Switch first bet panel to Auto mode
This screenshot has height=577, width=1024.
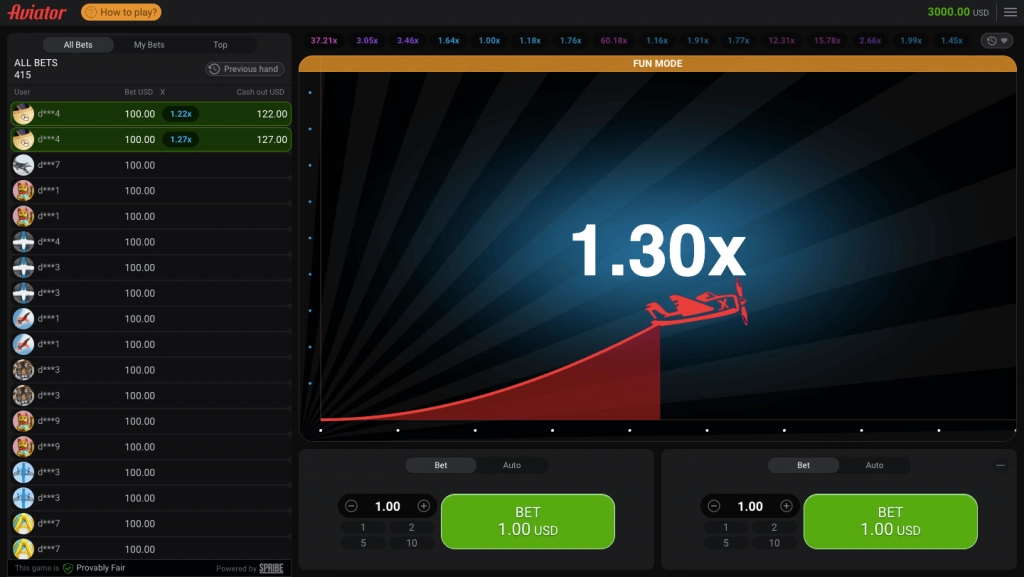(x=512, y=465)
